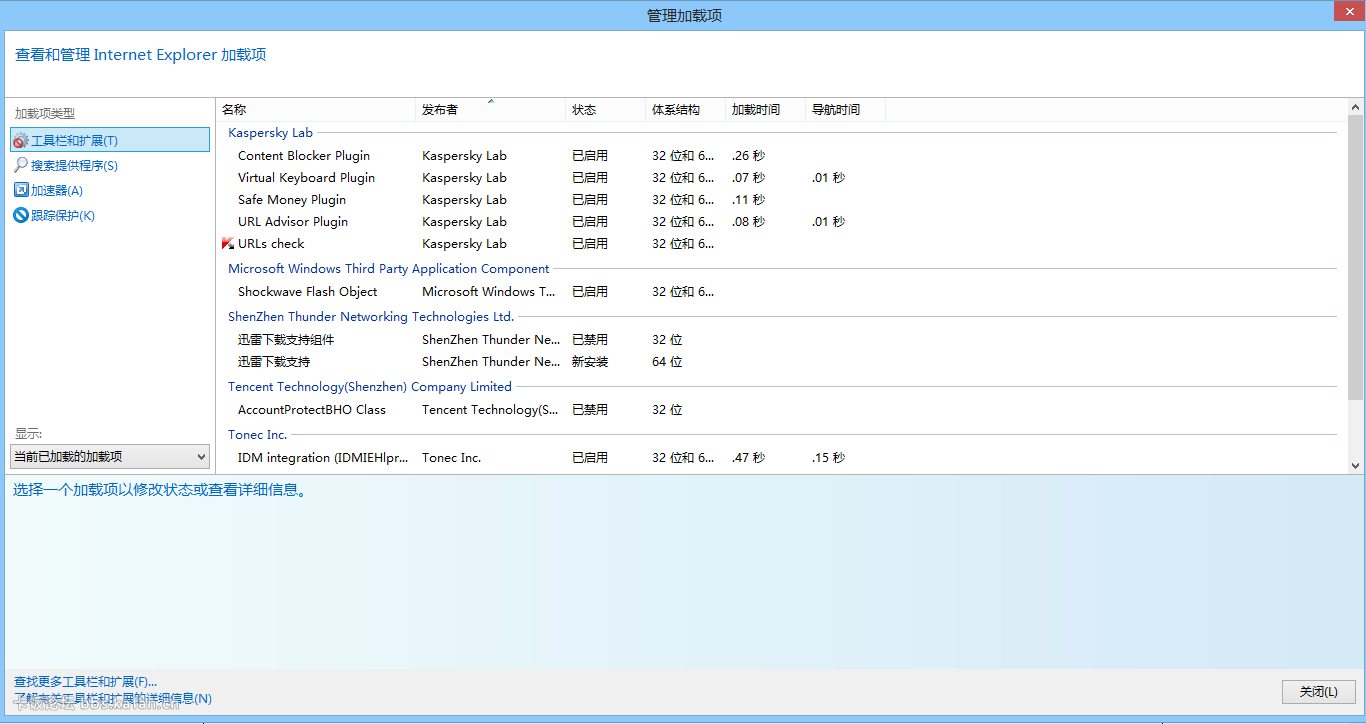Select 工具栏和扩展(T) add-on type
This screenshot has width=1366, height=724.
point(110,140)
